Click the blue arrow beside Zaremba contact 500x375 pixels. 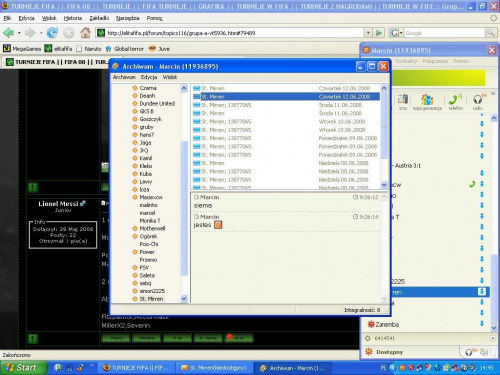click(482, 323)
